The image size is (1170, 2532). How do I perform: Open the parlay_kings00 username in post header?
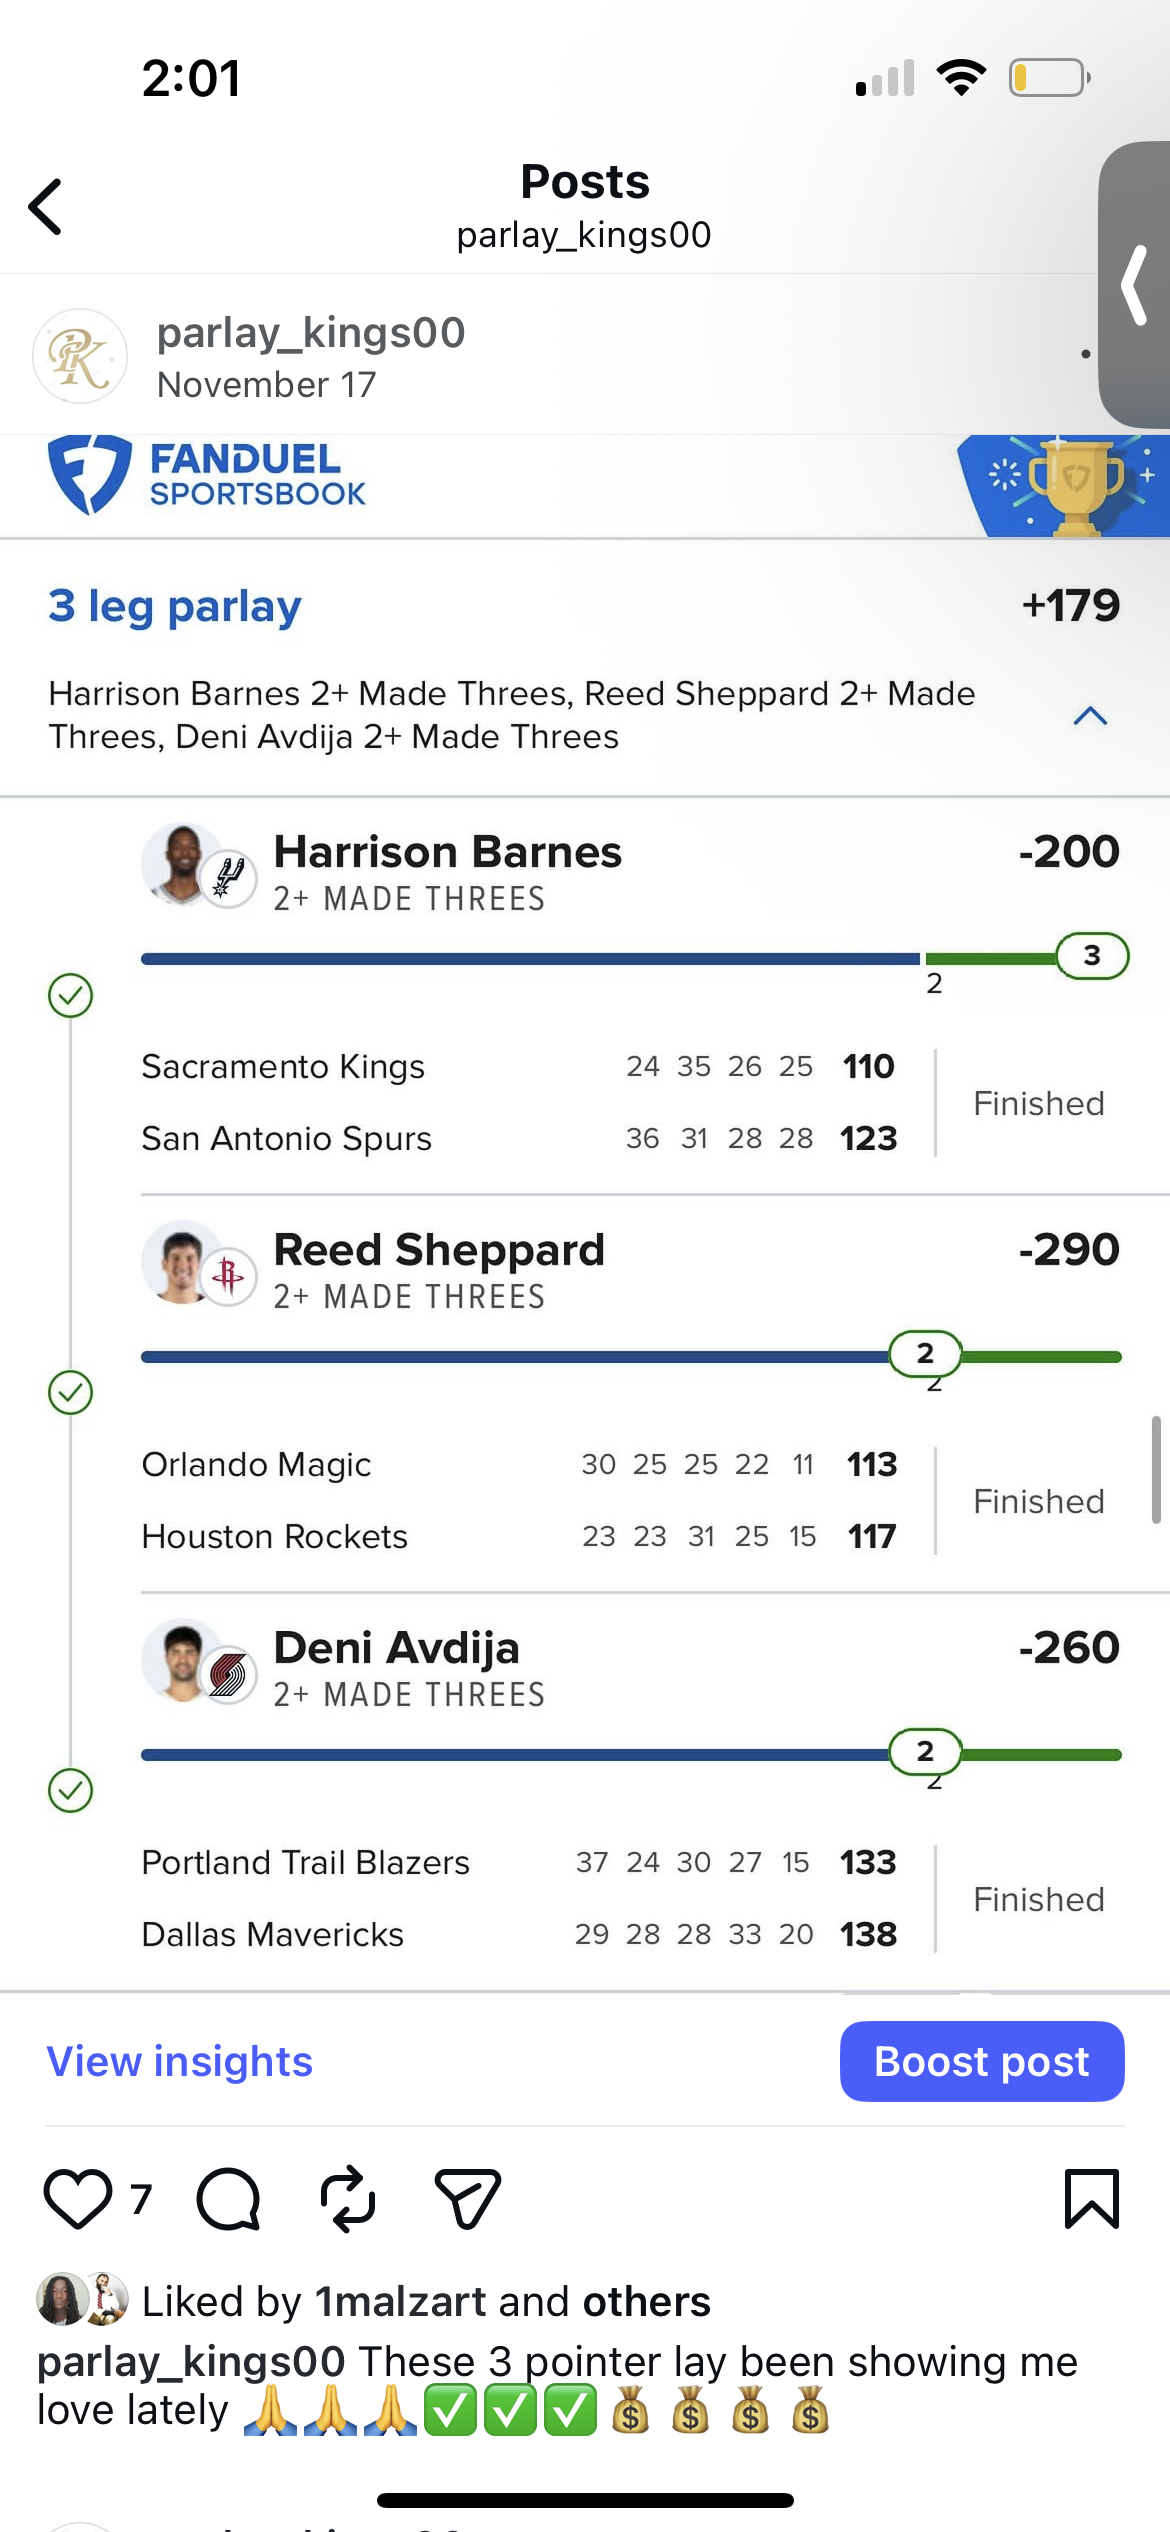click(x=311, y=333)
